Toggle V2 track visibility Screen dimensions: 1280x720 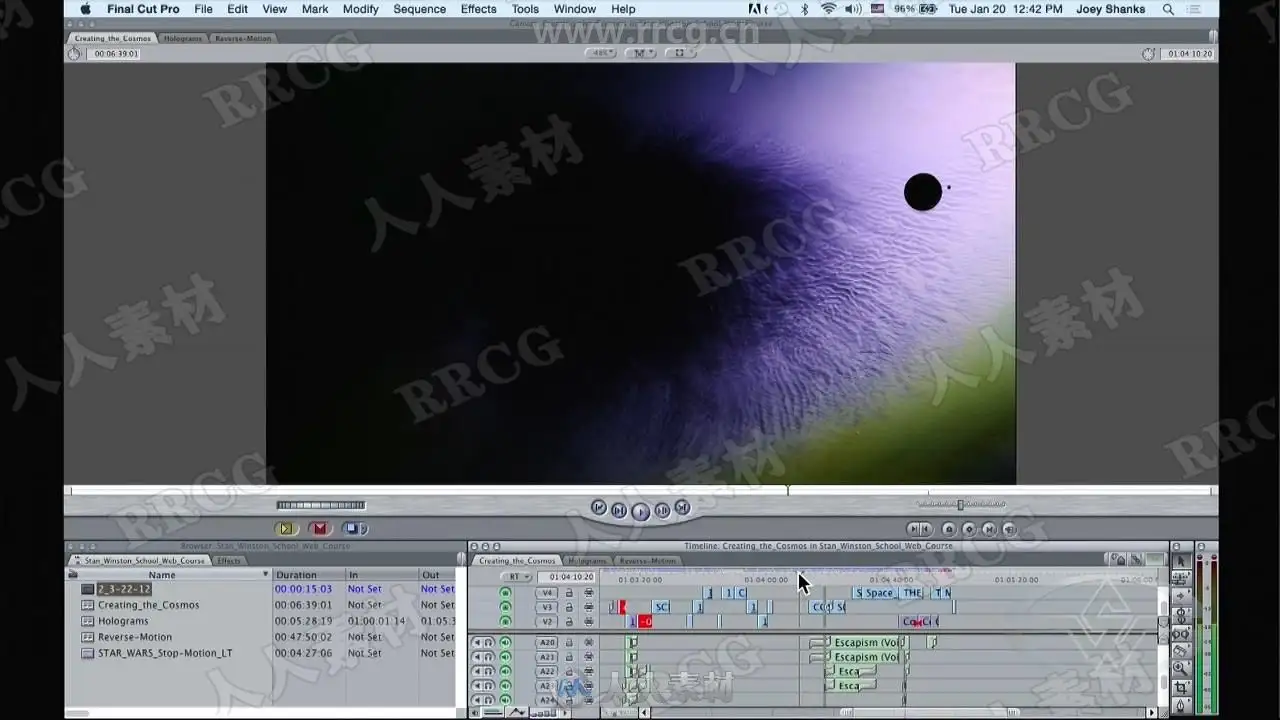coord(505,621)
